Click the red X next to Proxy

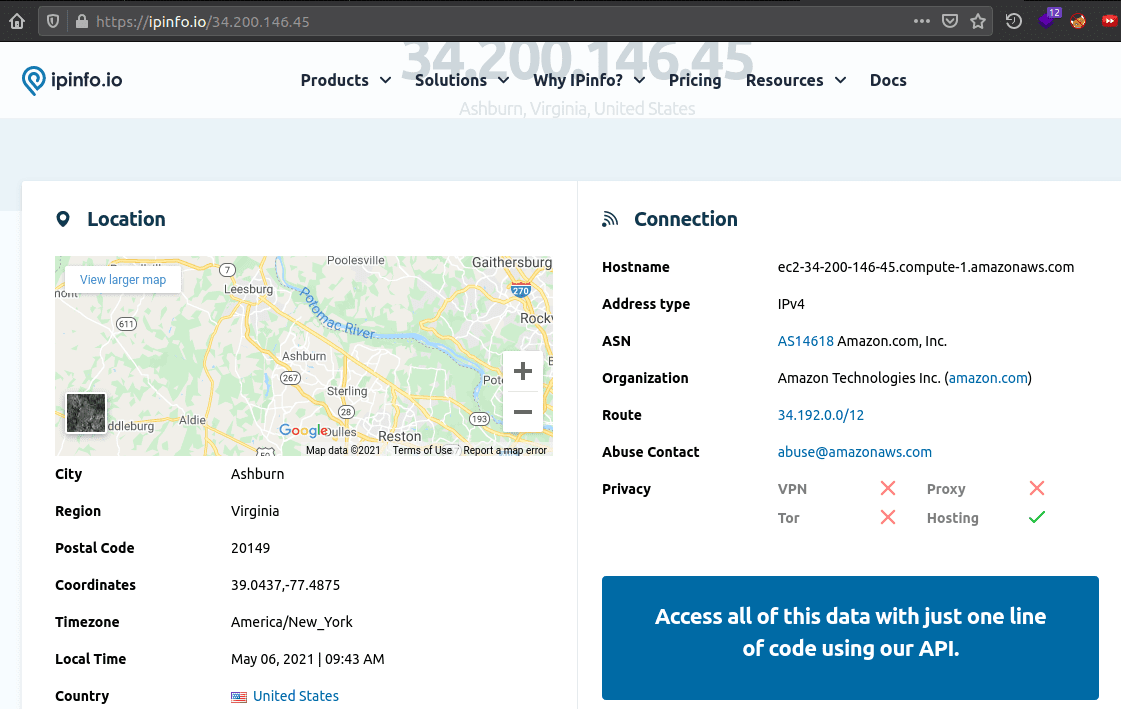[x=1037, y=488]
